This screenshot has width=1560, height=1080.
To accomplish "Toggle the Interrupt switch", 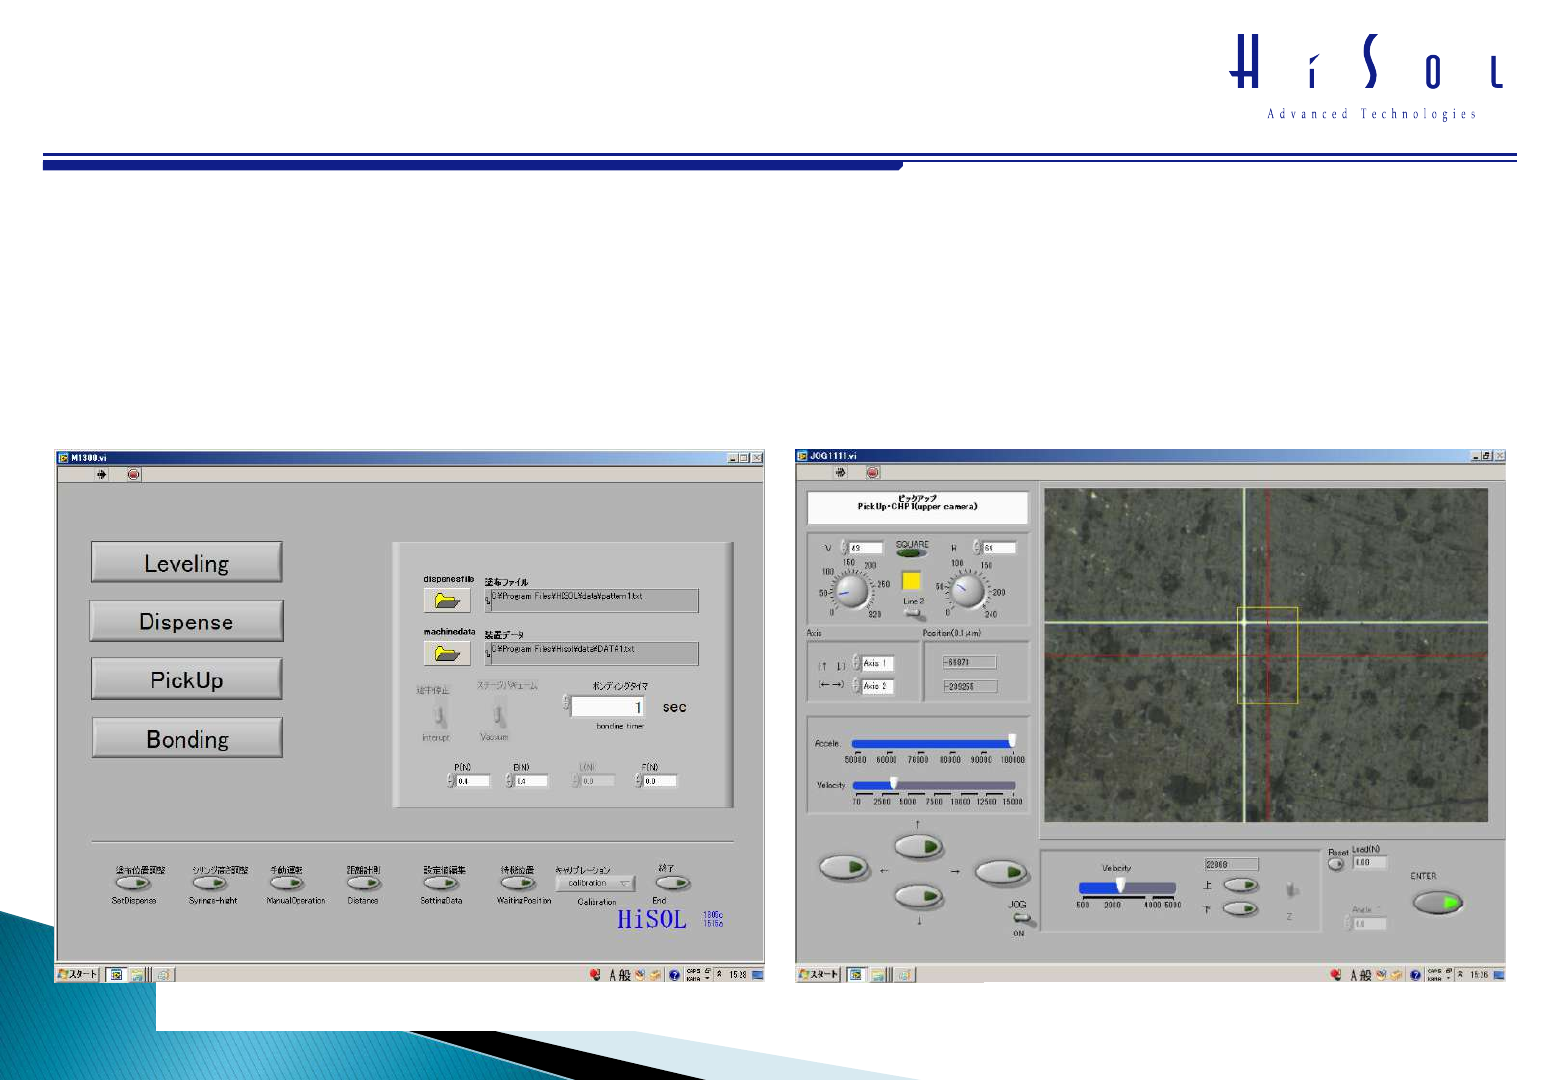I will point(438,716).
